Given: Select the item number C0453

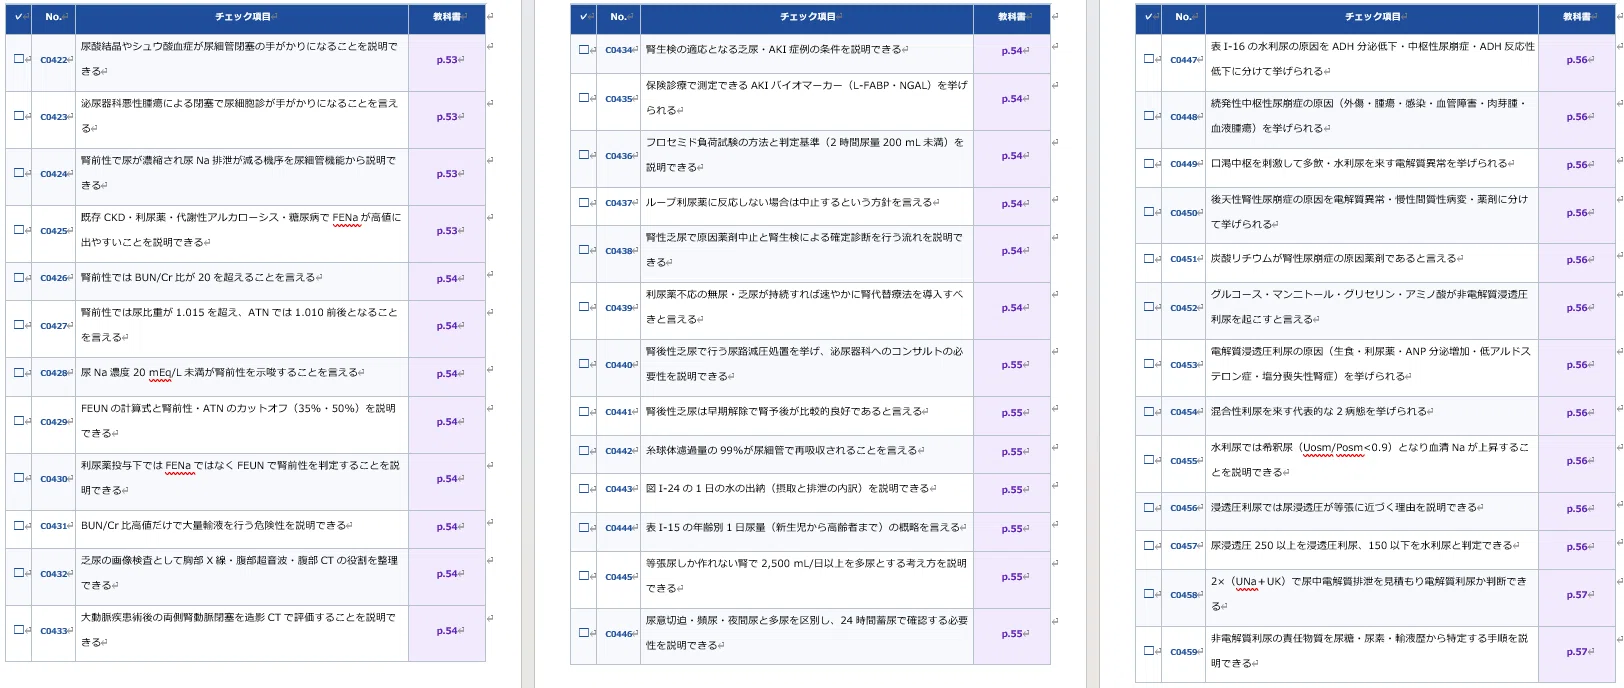Looking at the screenshot, I should point(1183,365).
